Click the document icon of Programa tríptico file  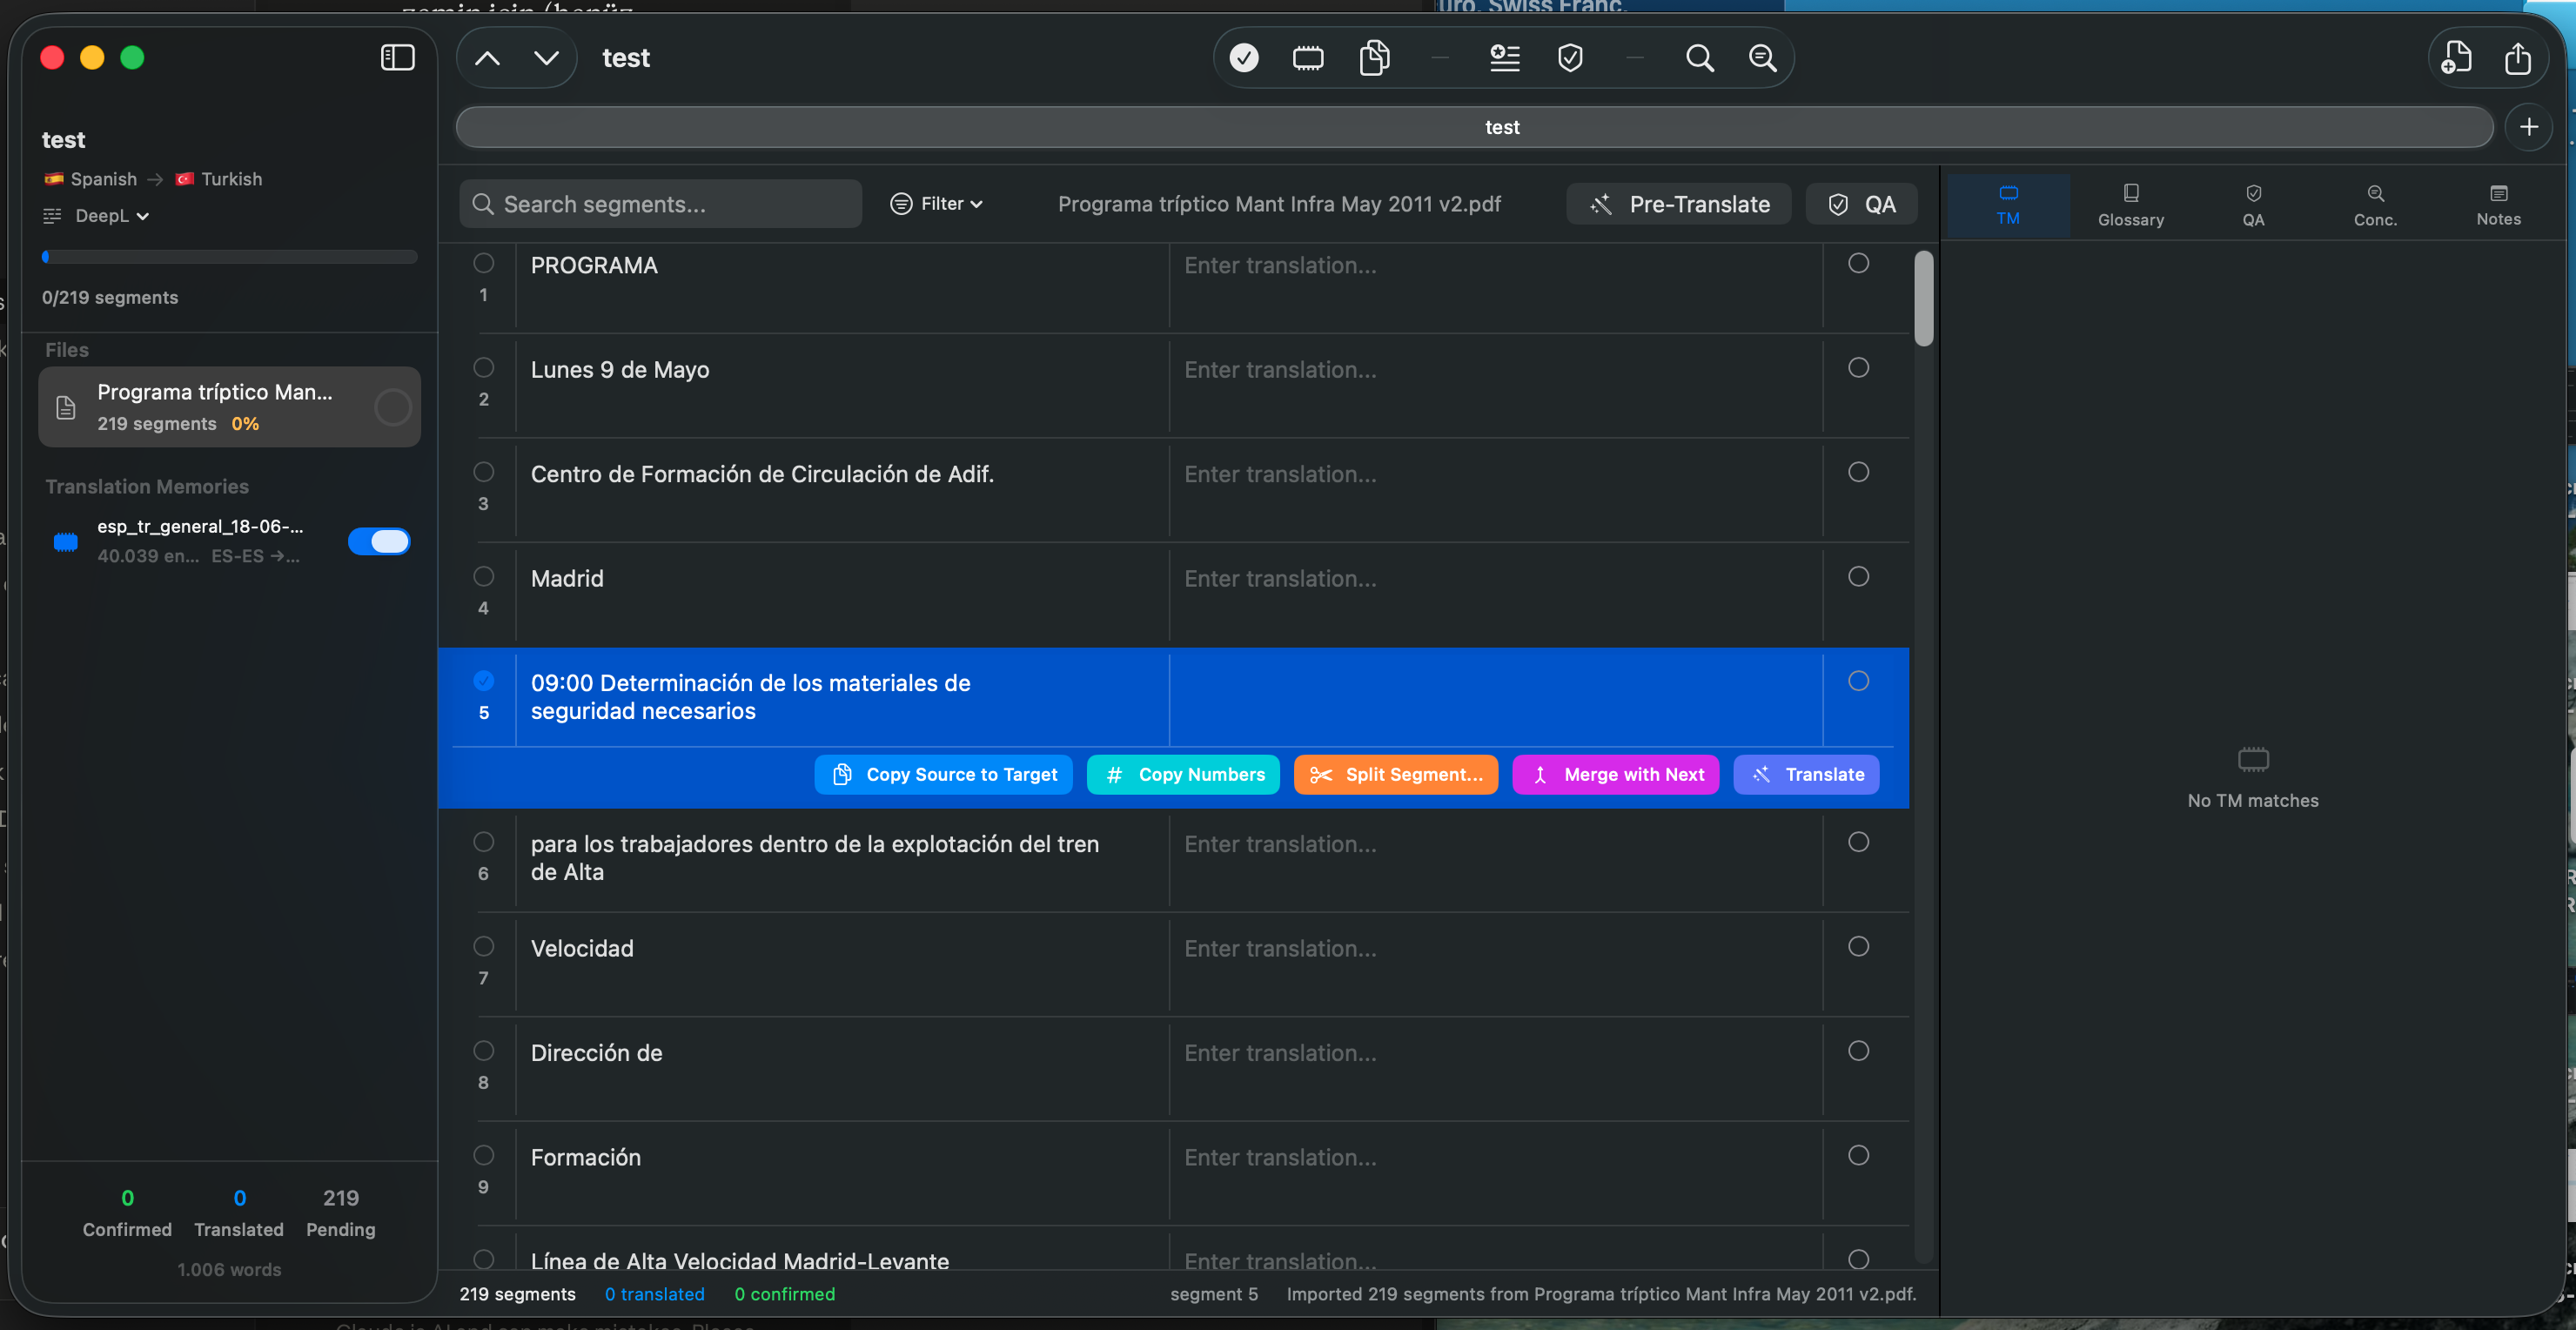coord(66,407)
